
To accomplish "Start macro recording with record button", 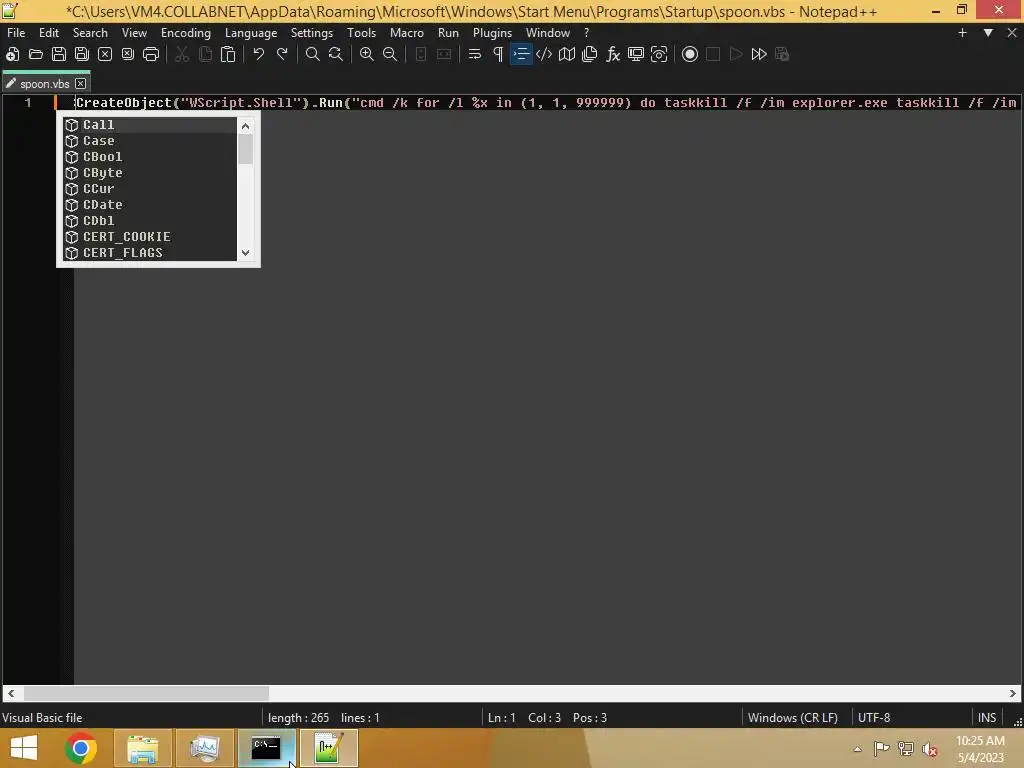I will pyautogui.click(x=690, y=54).
